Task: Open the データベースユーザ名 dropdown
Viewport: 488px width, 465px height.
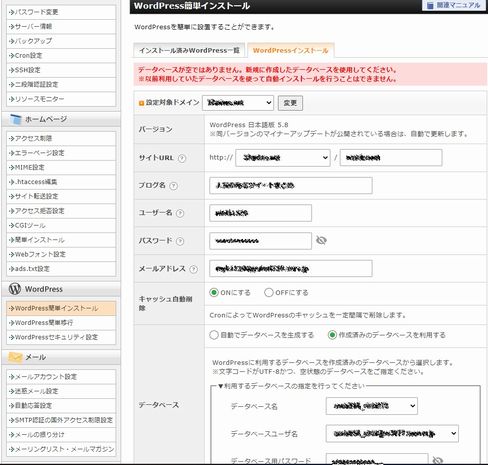Action: pyautogui.click(x=392, y=433)
